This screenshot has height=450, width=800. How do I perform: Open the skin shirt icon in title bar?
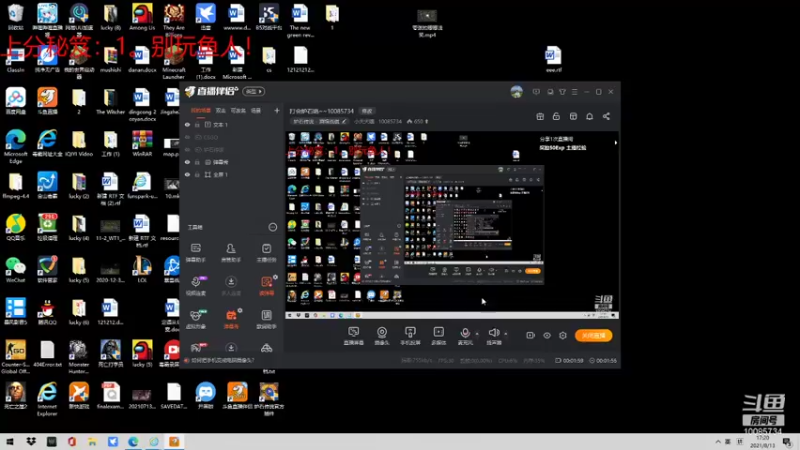click(x=562, y=92)
